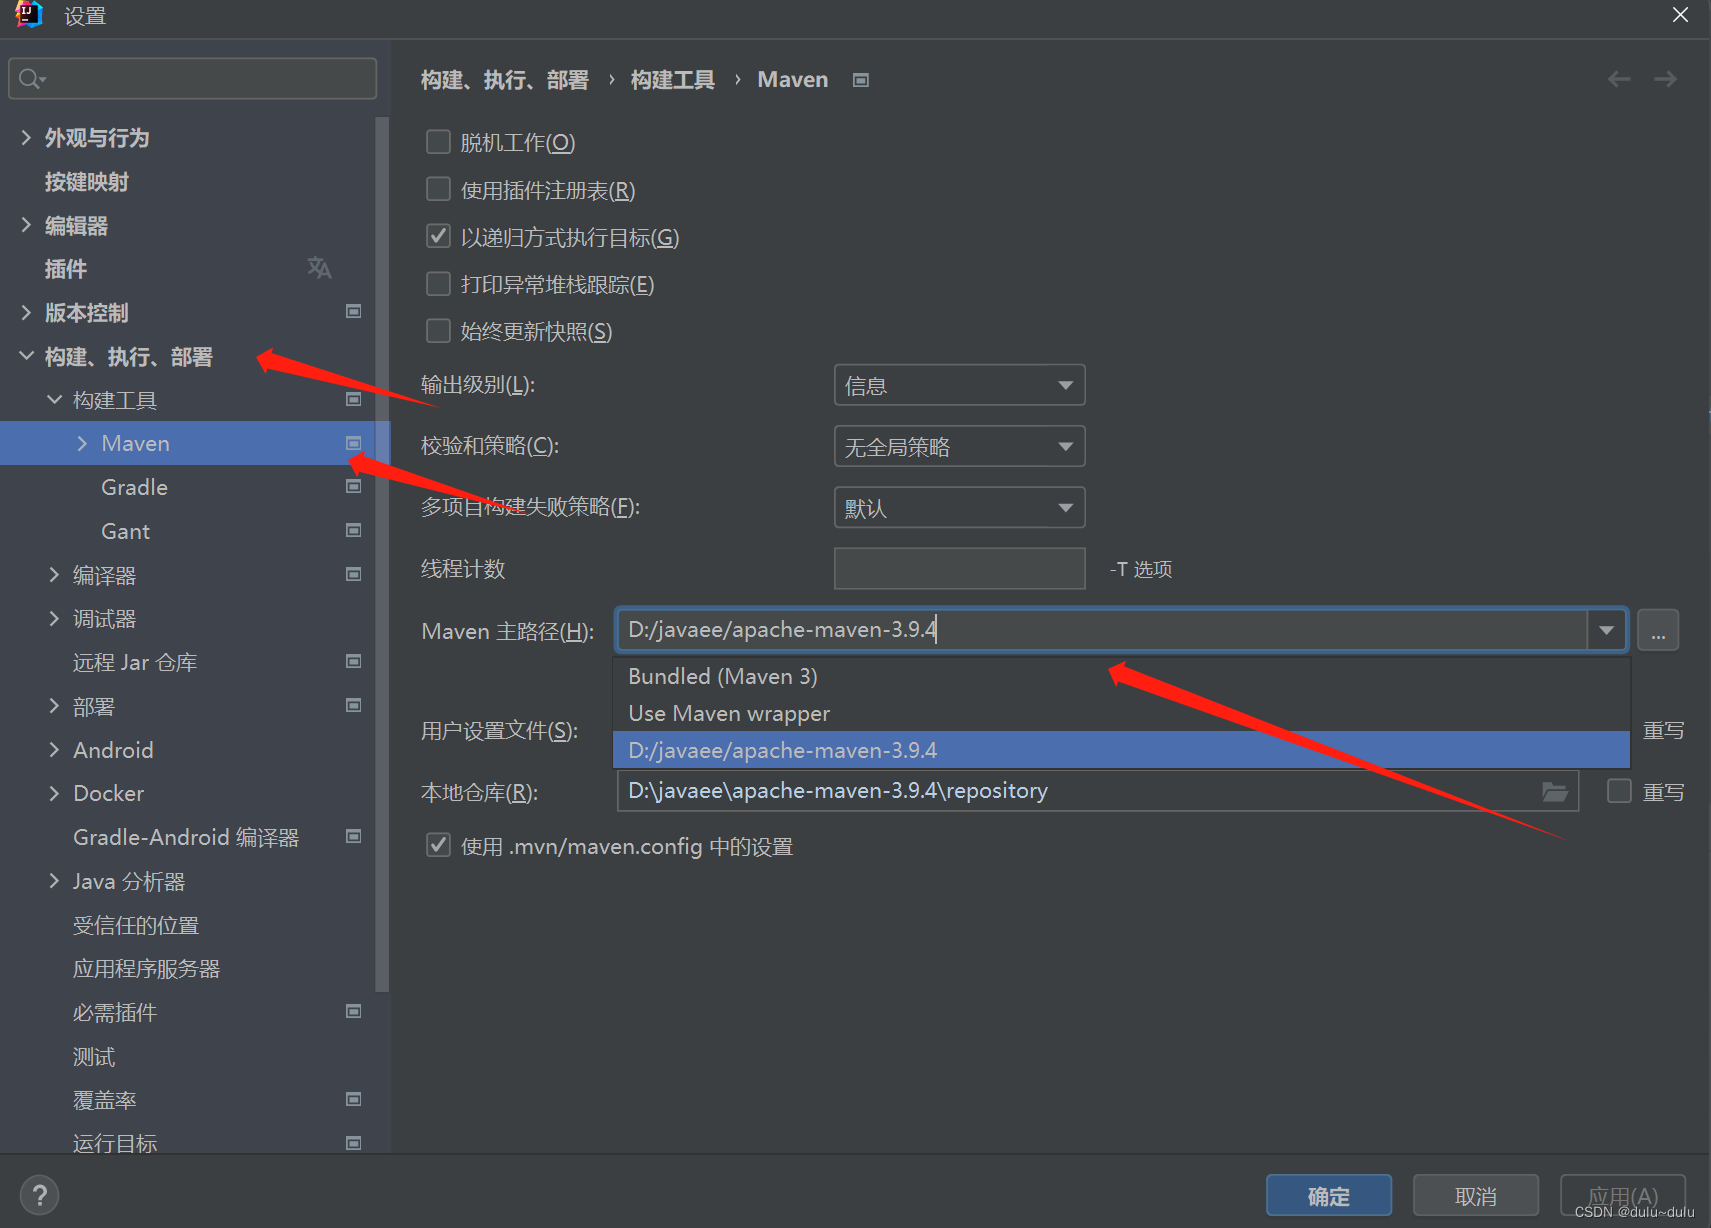Click the project-level icon beside 构建工具
The image size is (1711, 1228).
point(353,400)
